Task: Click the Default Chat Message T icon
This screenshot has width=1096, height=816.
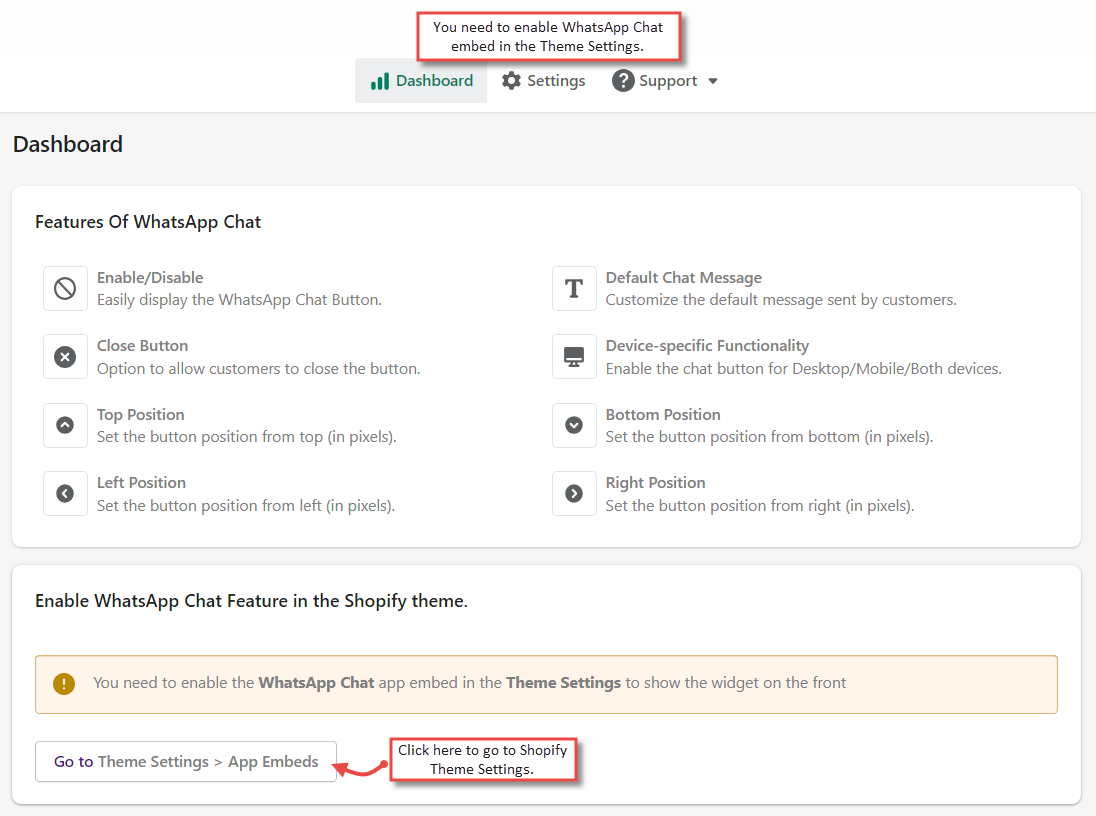Action: pyautogui.click(x=574, y=288)
